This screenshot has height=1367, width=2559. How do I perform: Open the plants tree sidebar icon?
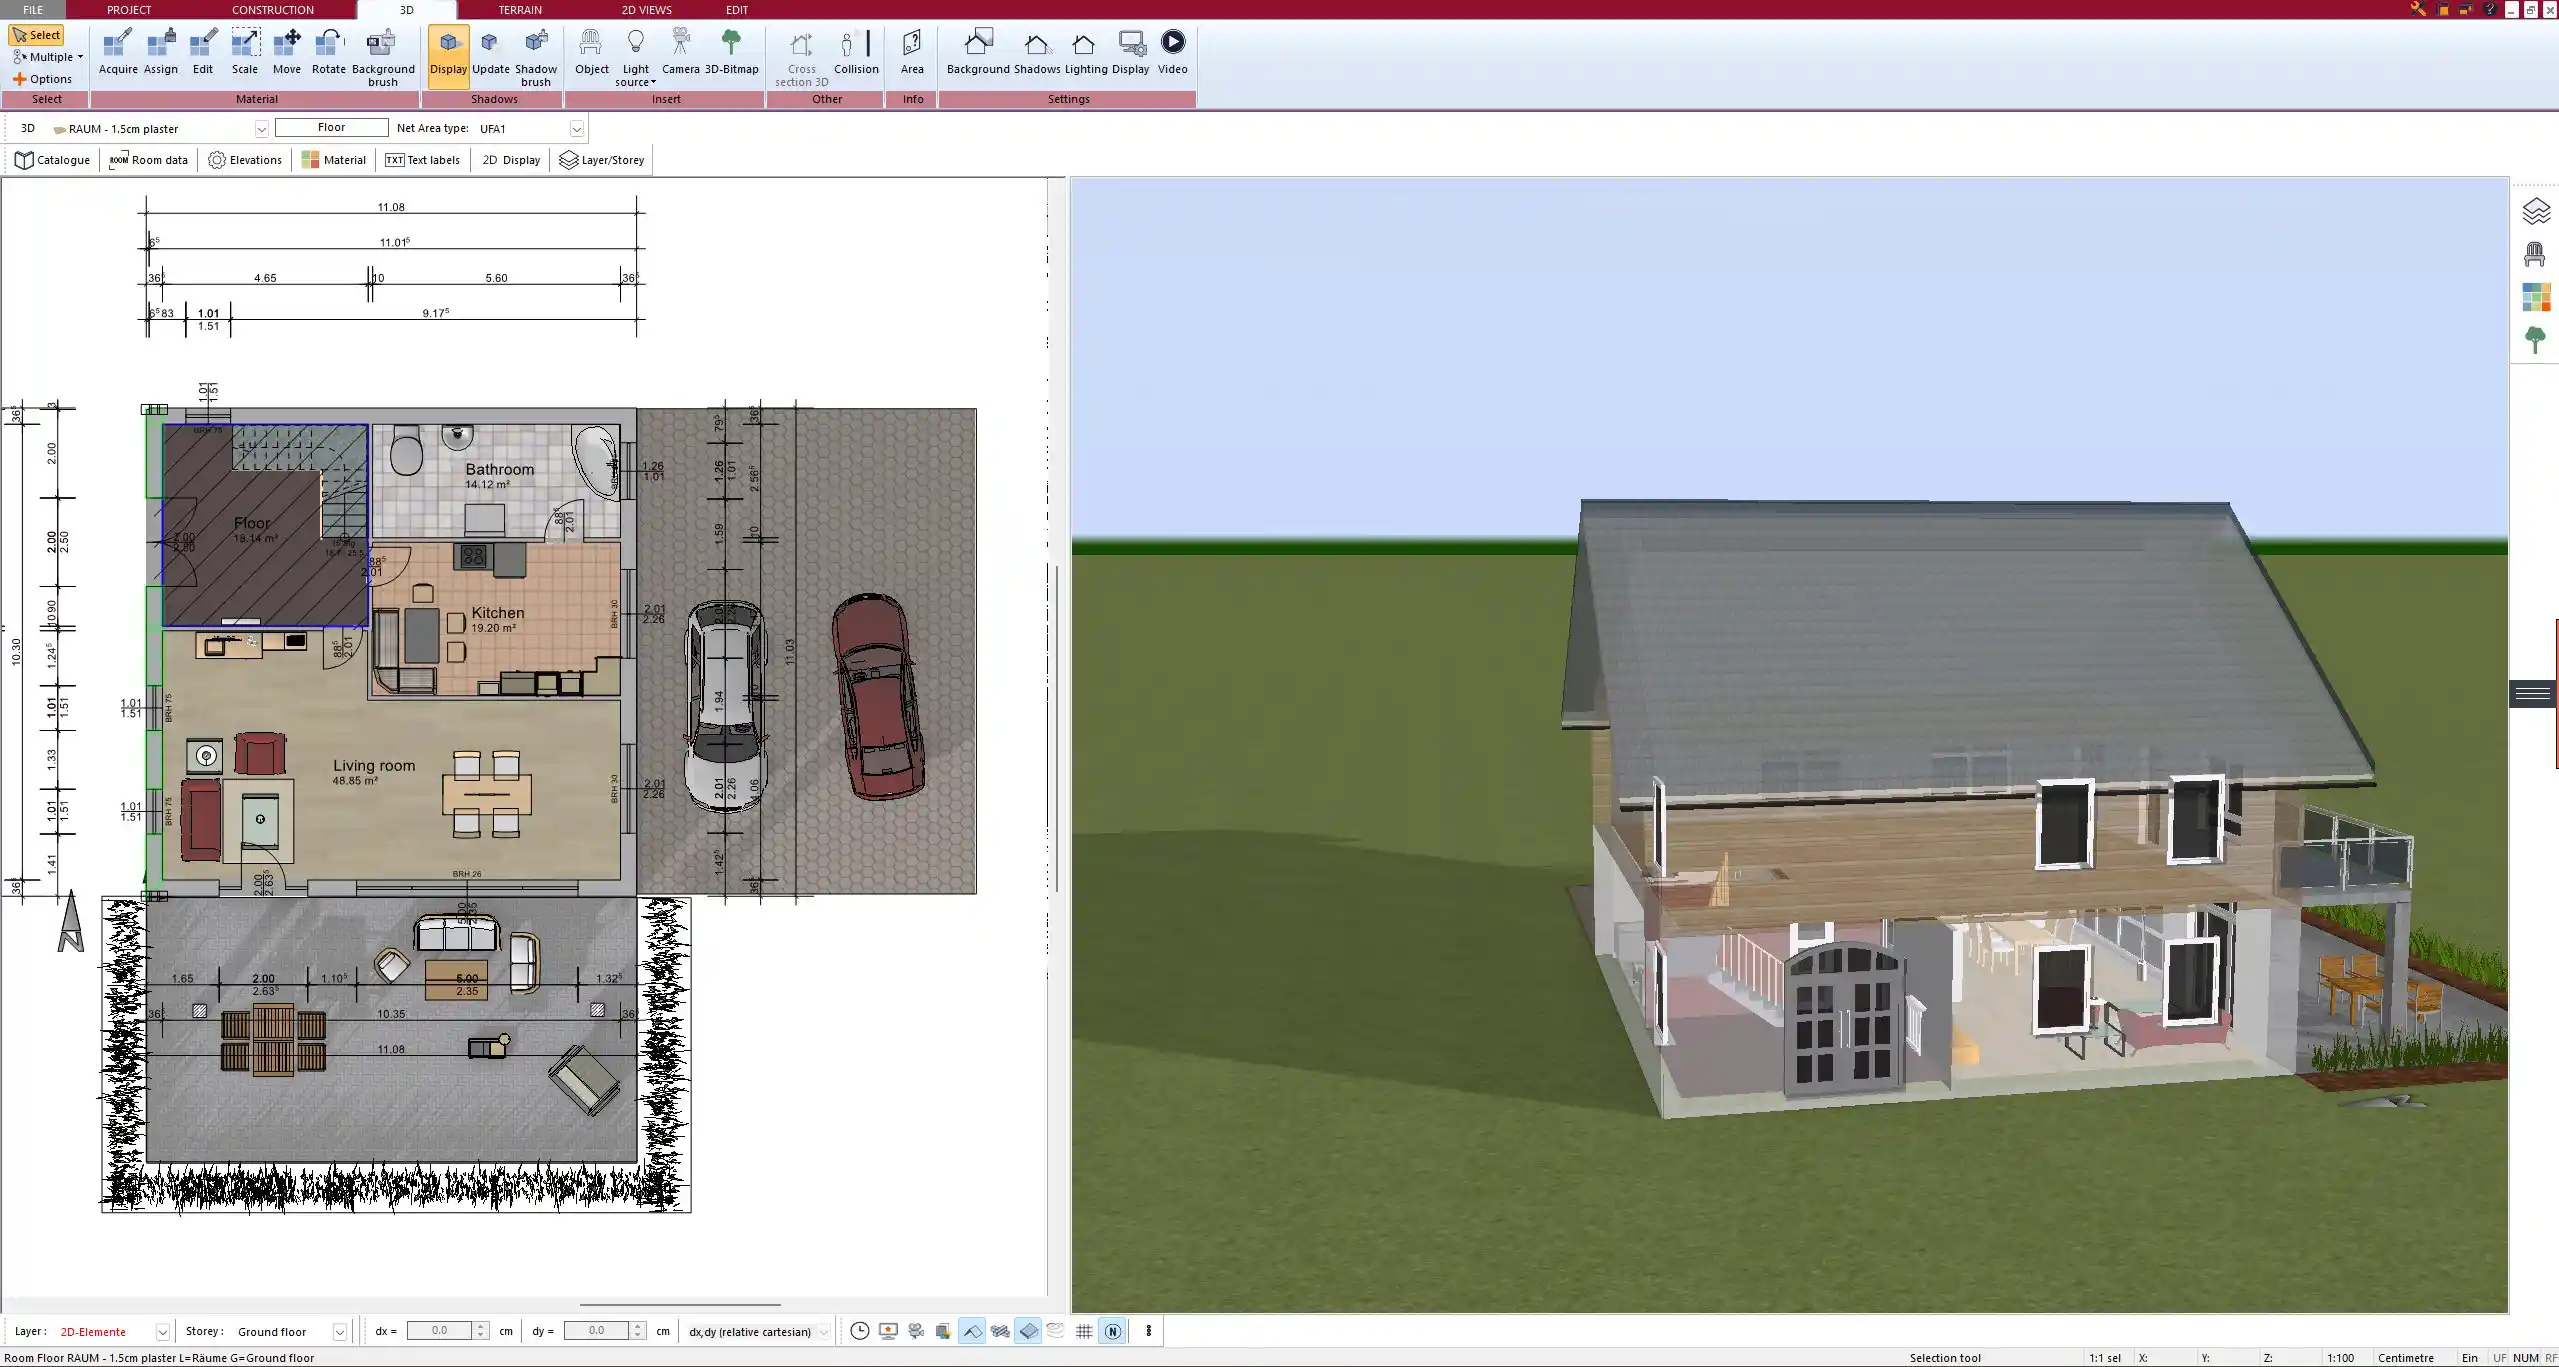pos(2535,340)
